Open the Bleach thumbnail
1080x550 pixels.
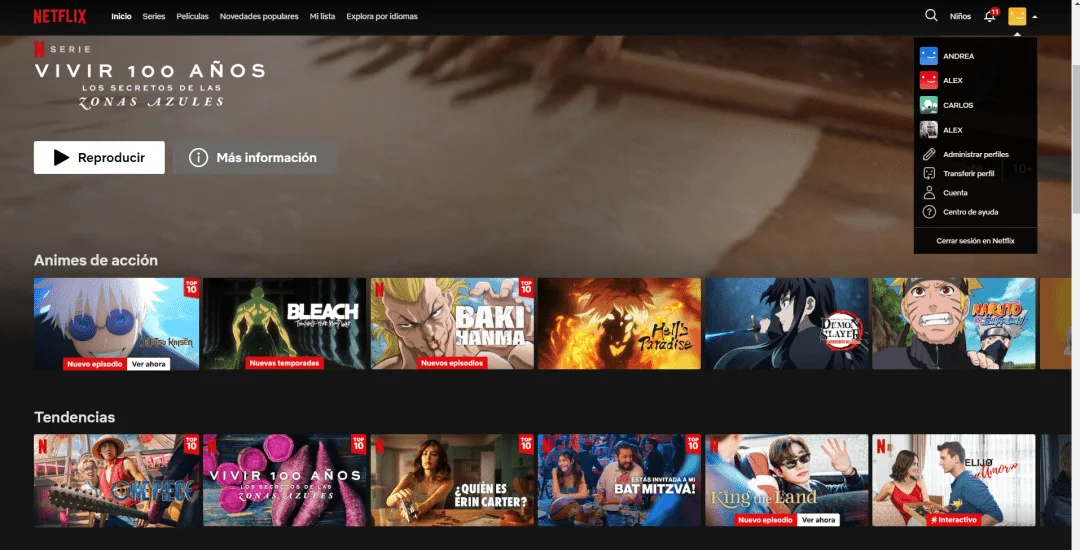[284, 324]
